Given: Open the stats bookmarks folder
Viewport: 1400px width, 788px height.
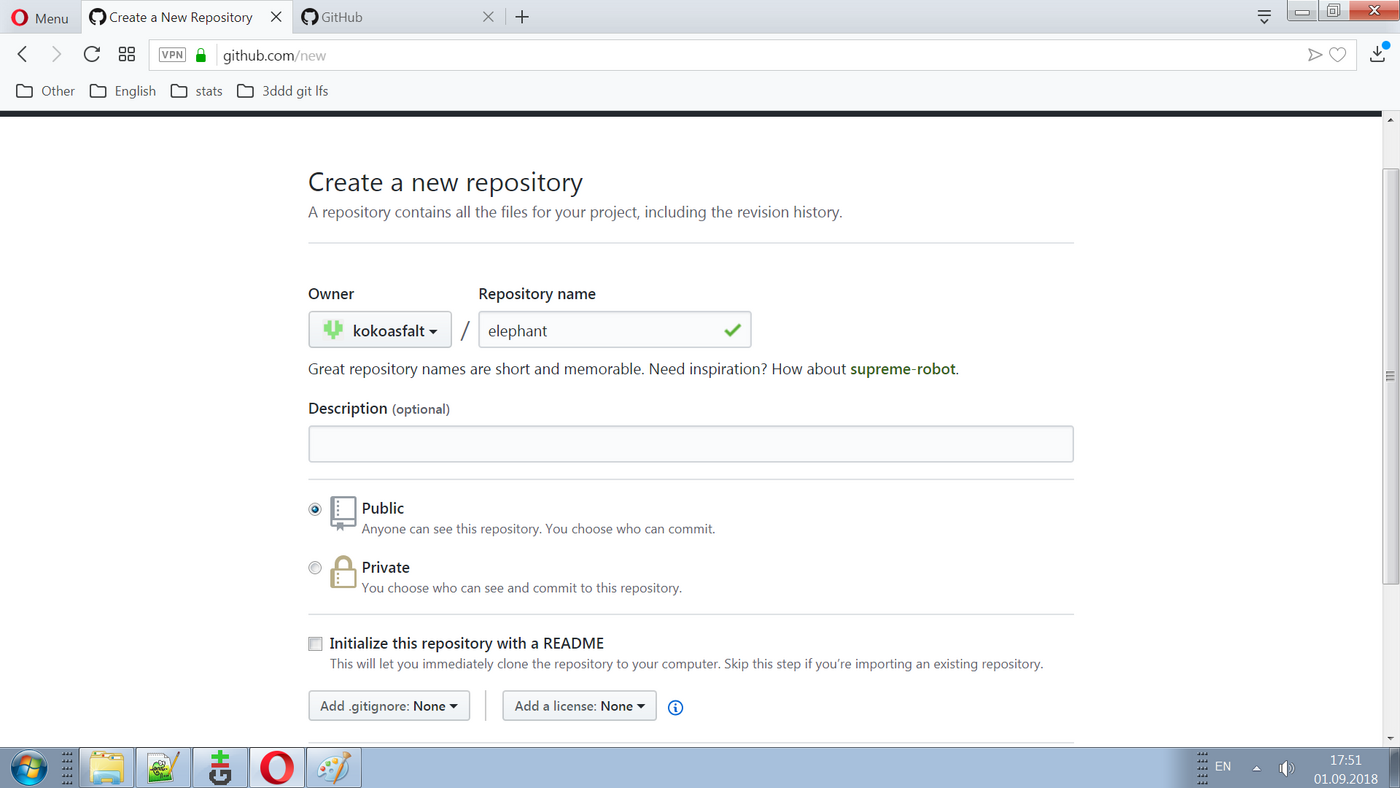Looking at the screenshot, I should coord(197,91).
